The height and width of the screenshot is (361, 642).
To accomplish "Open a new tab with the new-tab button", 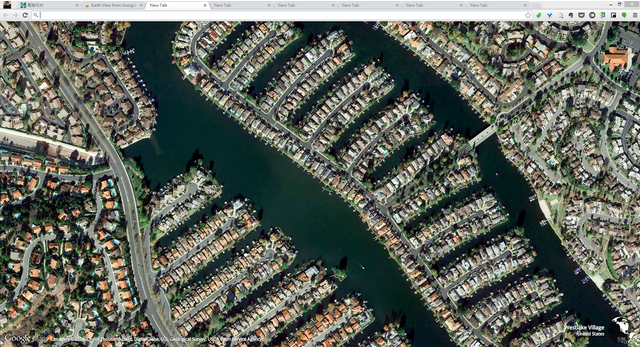I will coord(536,5).
